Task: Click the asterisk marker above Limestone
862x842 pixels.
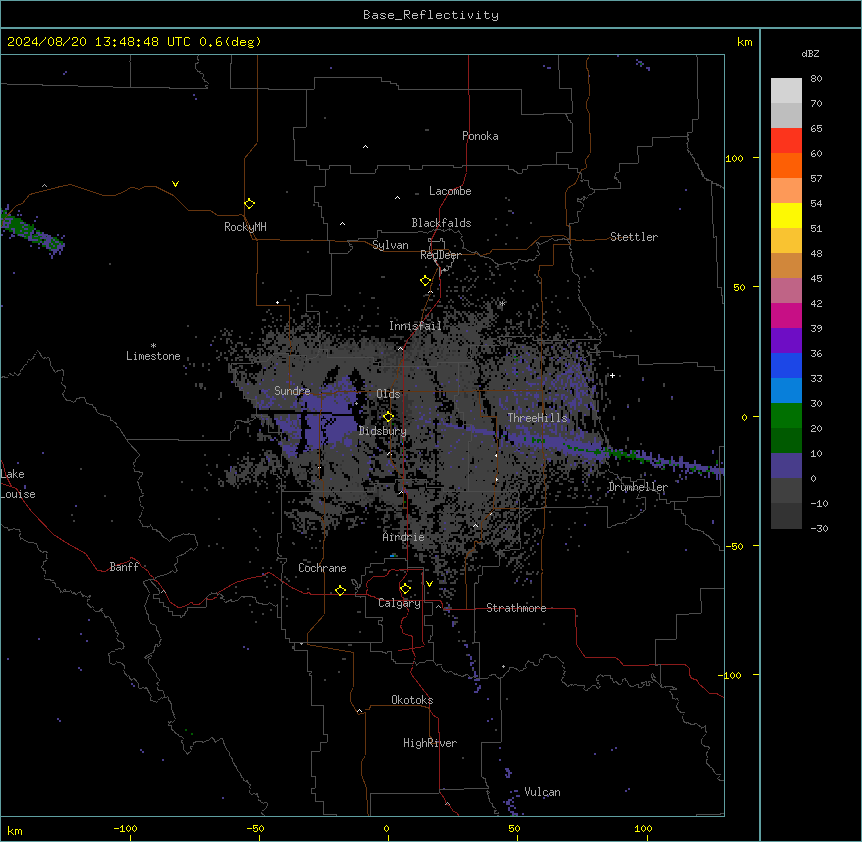Action: point(153,346)
